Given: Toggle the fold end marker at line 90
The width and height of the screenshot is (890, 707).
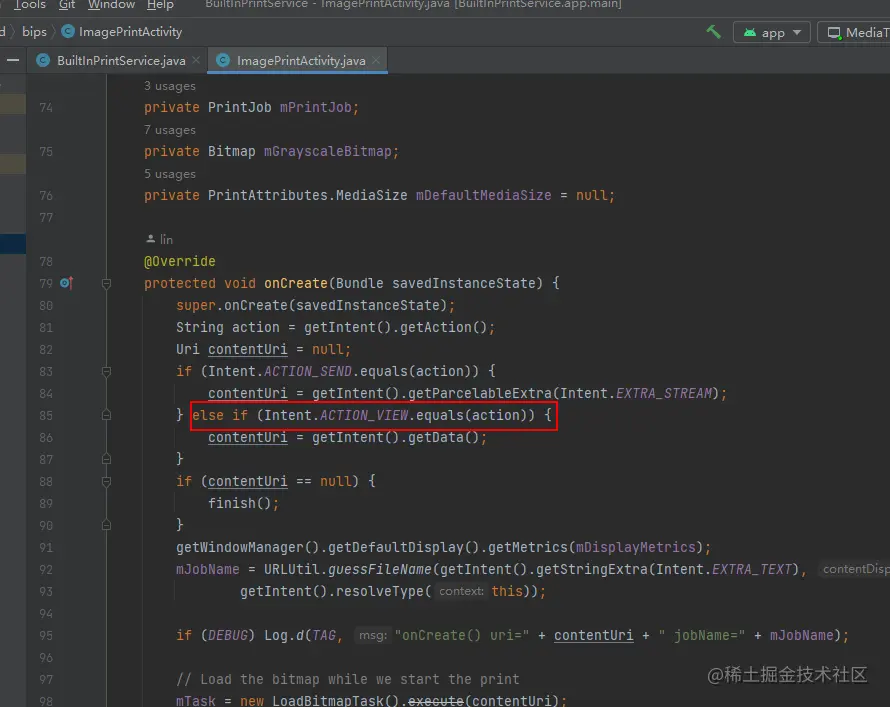Looking at the screenshot, I should point(106,525).
